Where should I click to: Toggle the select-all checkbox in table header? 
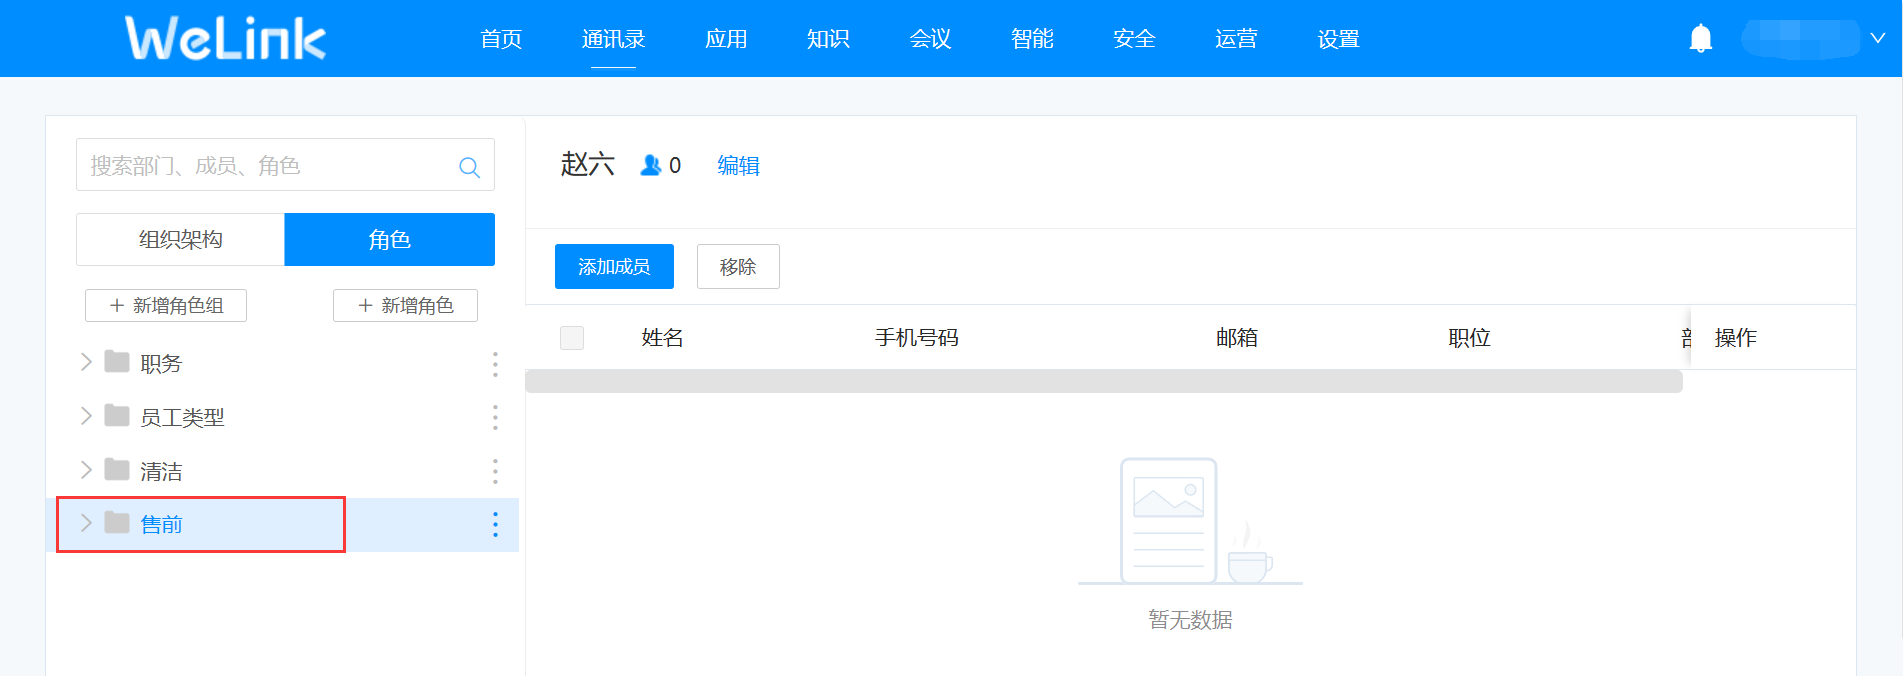(x=572, y=338)
